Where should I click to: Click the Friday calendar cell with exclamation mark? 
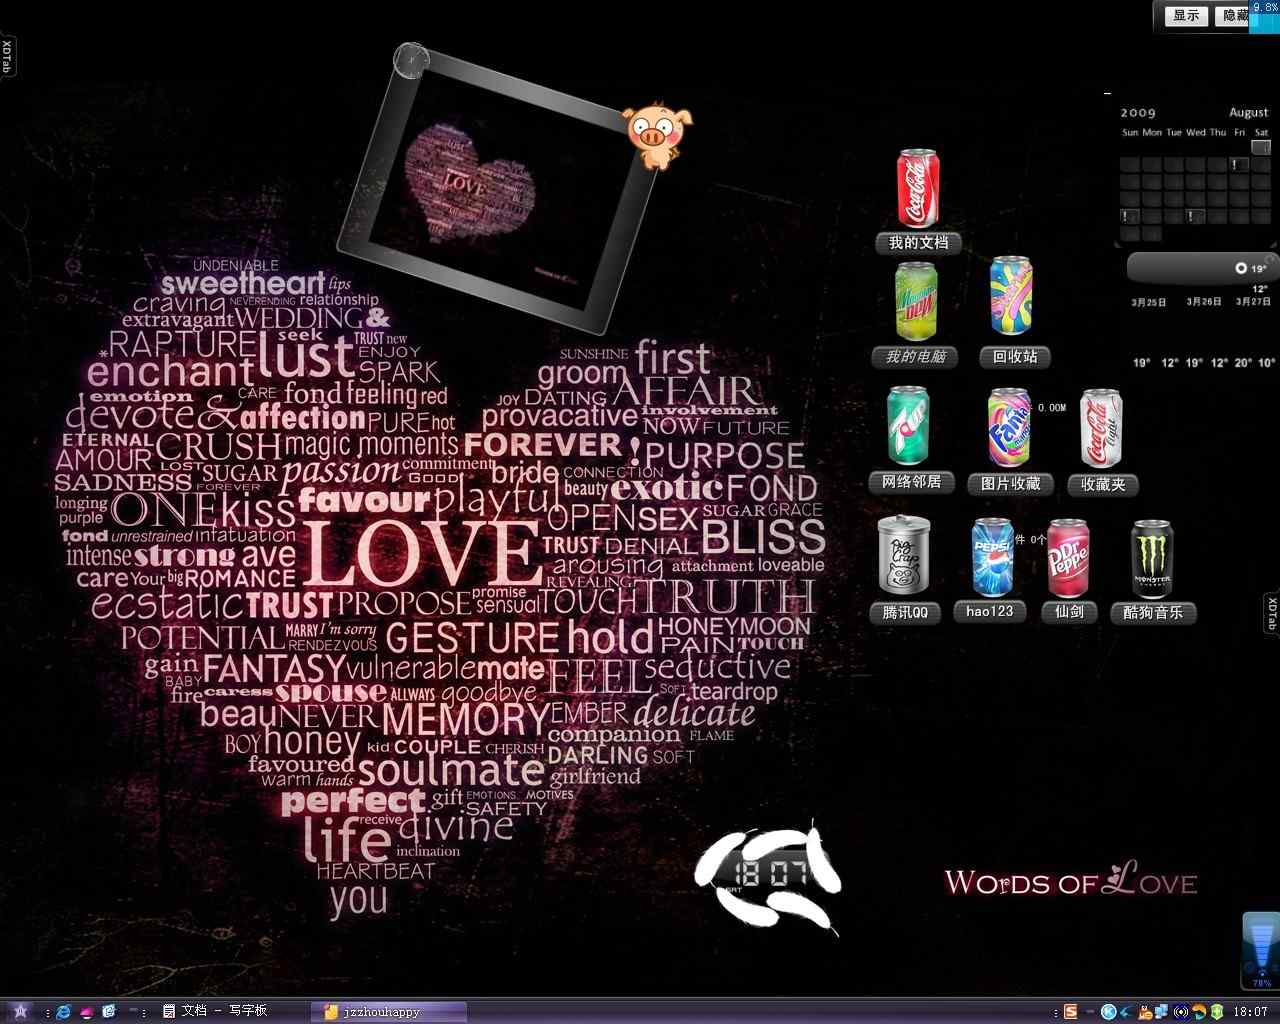1239,164
